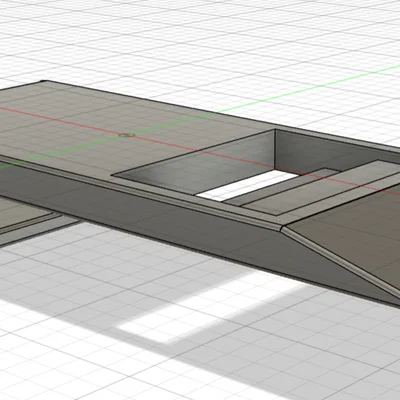The width and height of the screenshot is (400, 400).
Task: Select the origin point on the model
Action: pos(127,135)
